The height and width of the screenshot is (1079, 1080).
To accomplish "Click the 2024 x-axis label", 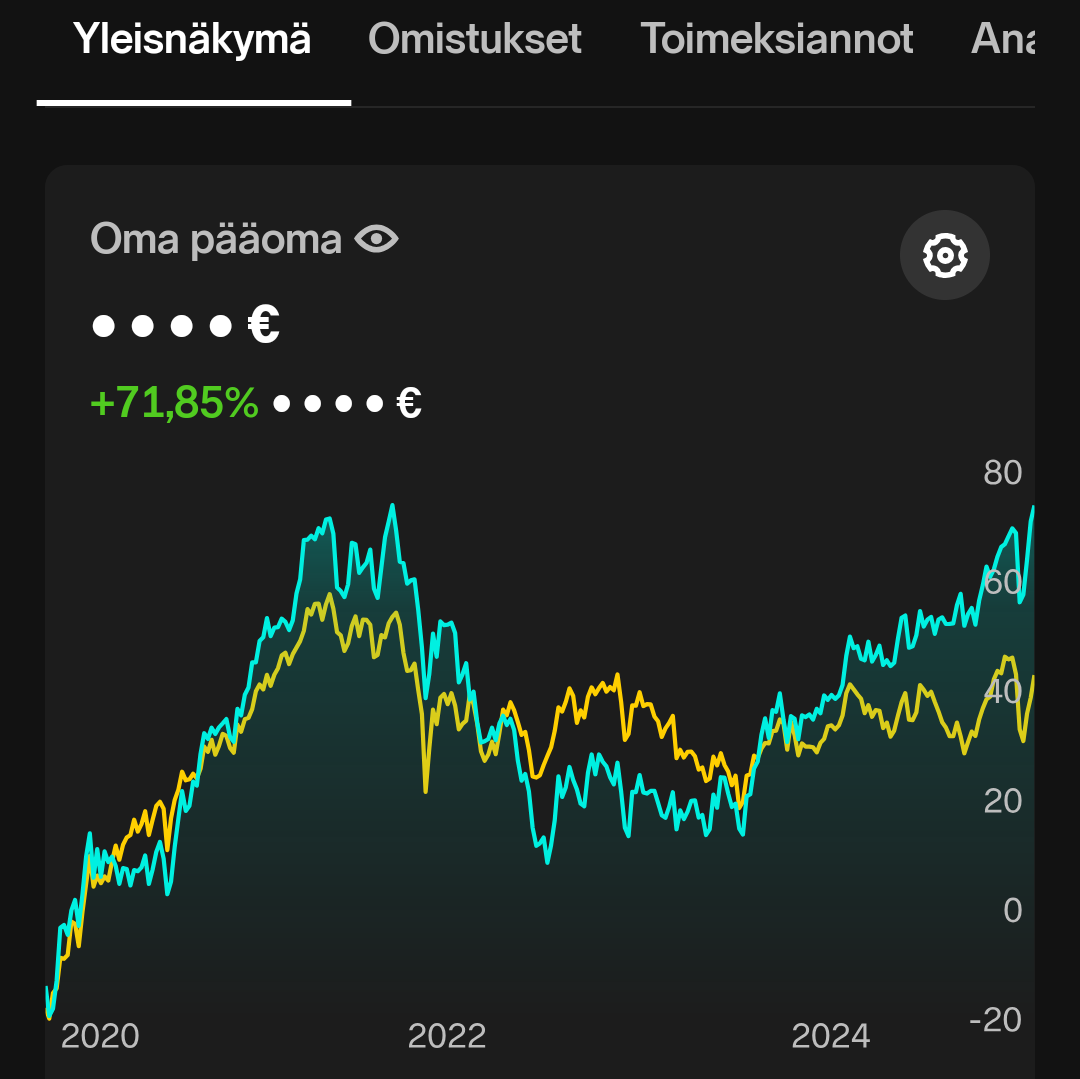I will (x=831, y=1036).
